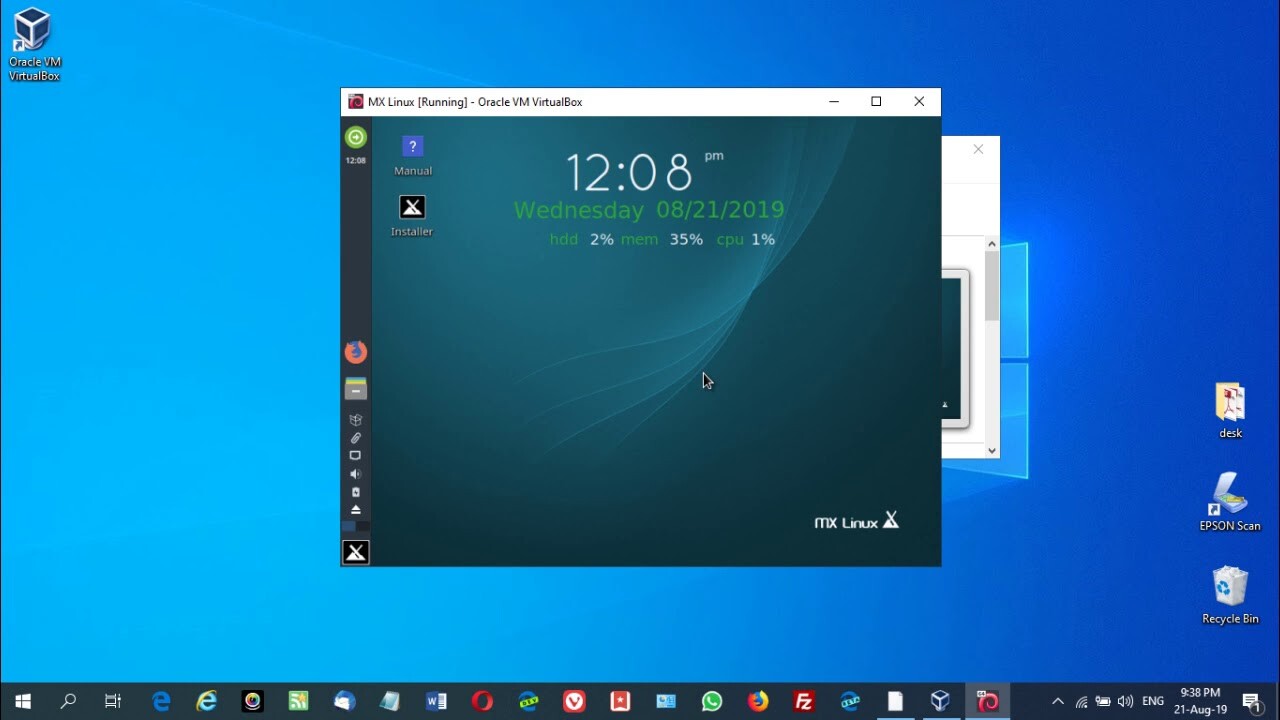Open Task View on the taskbar
Screen dimensions: 1280x720
click(113, 701)
